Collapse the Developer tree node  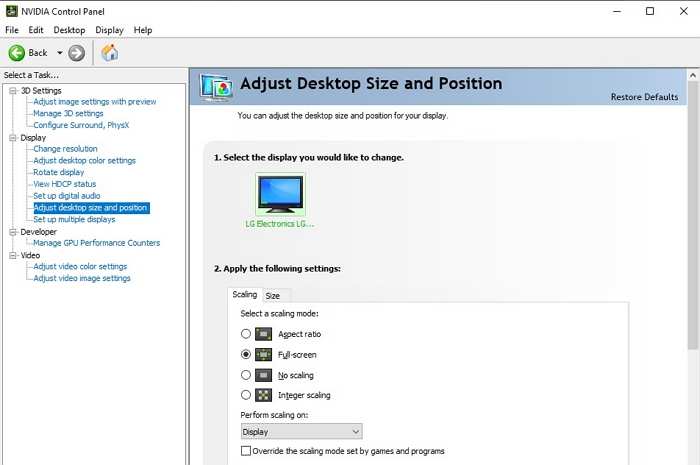click(x=13, y=232)
